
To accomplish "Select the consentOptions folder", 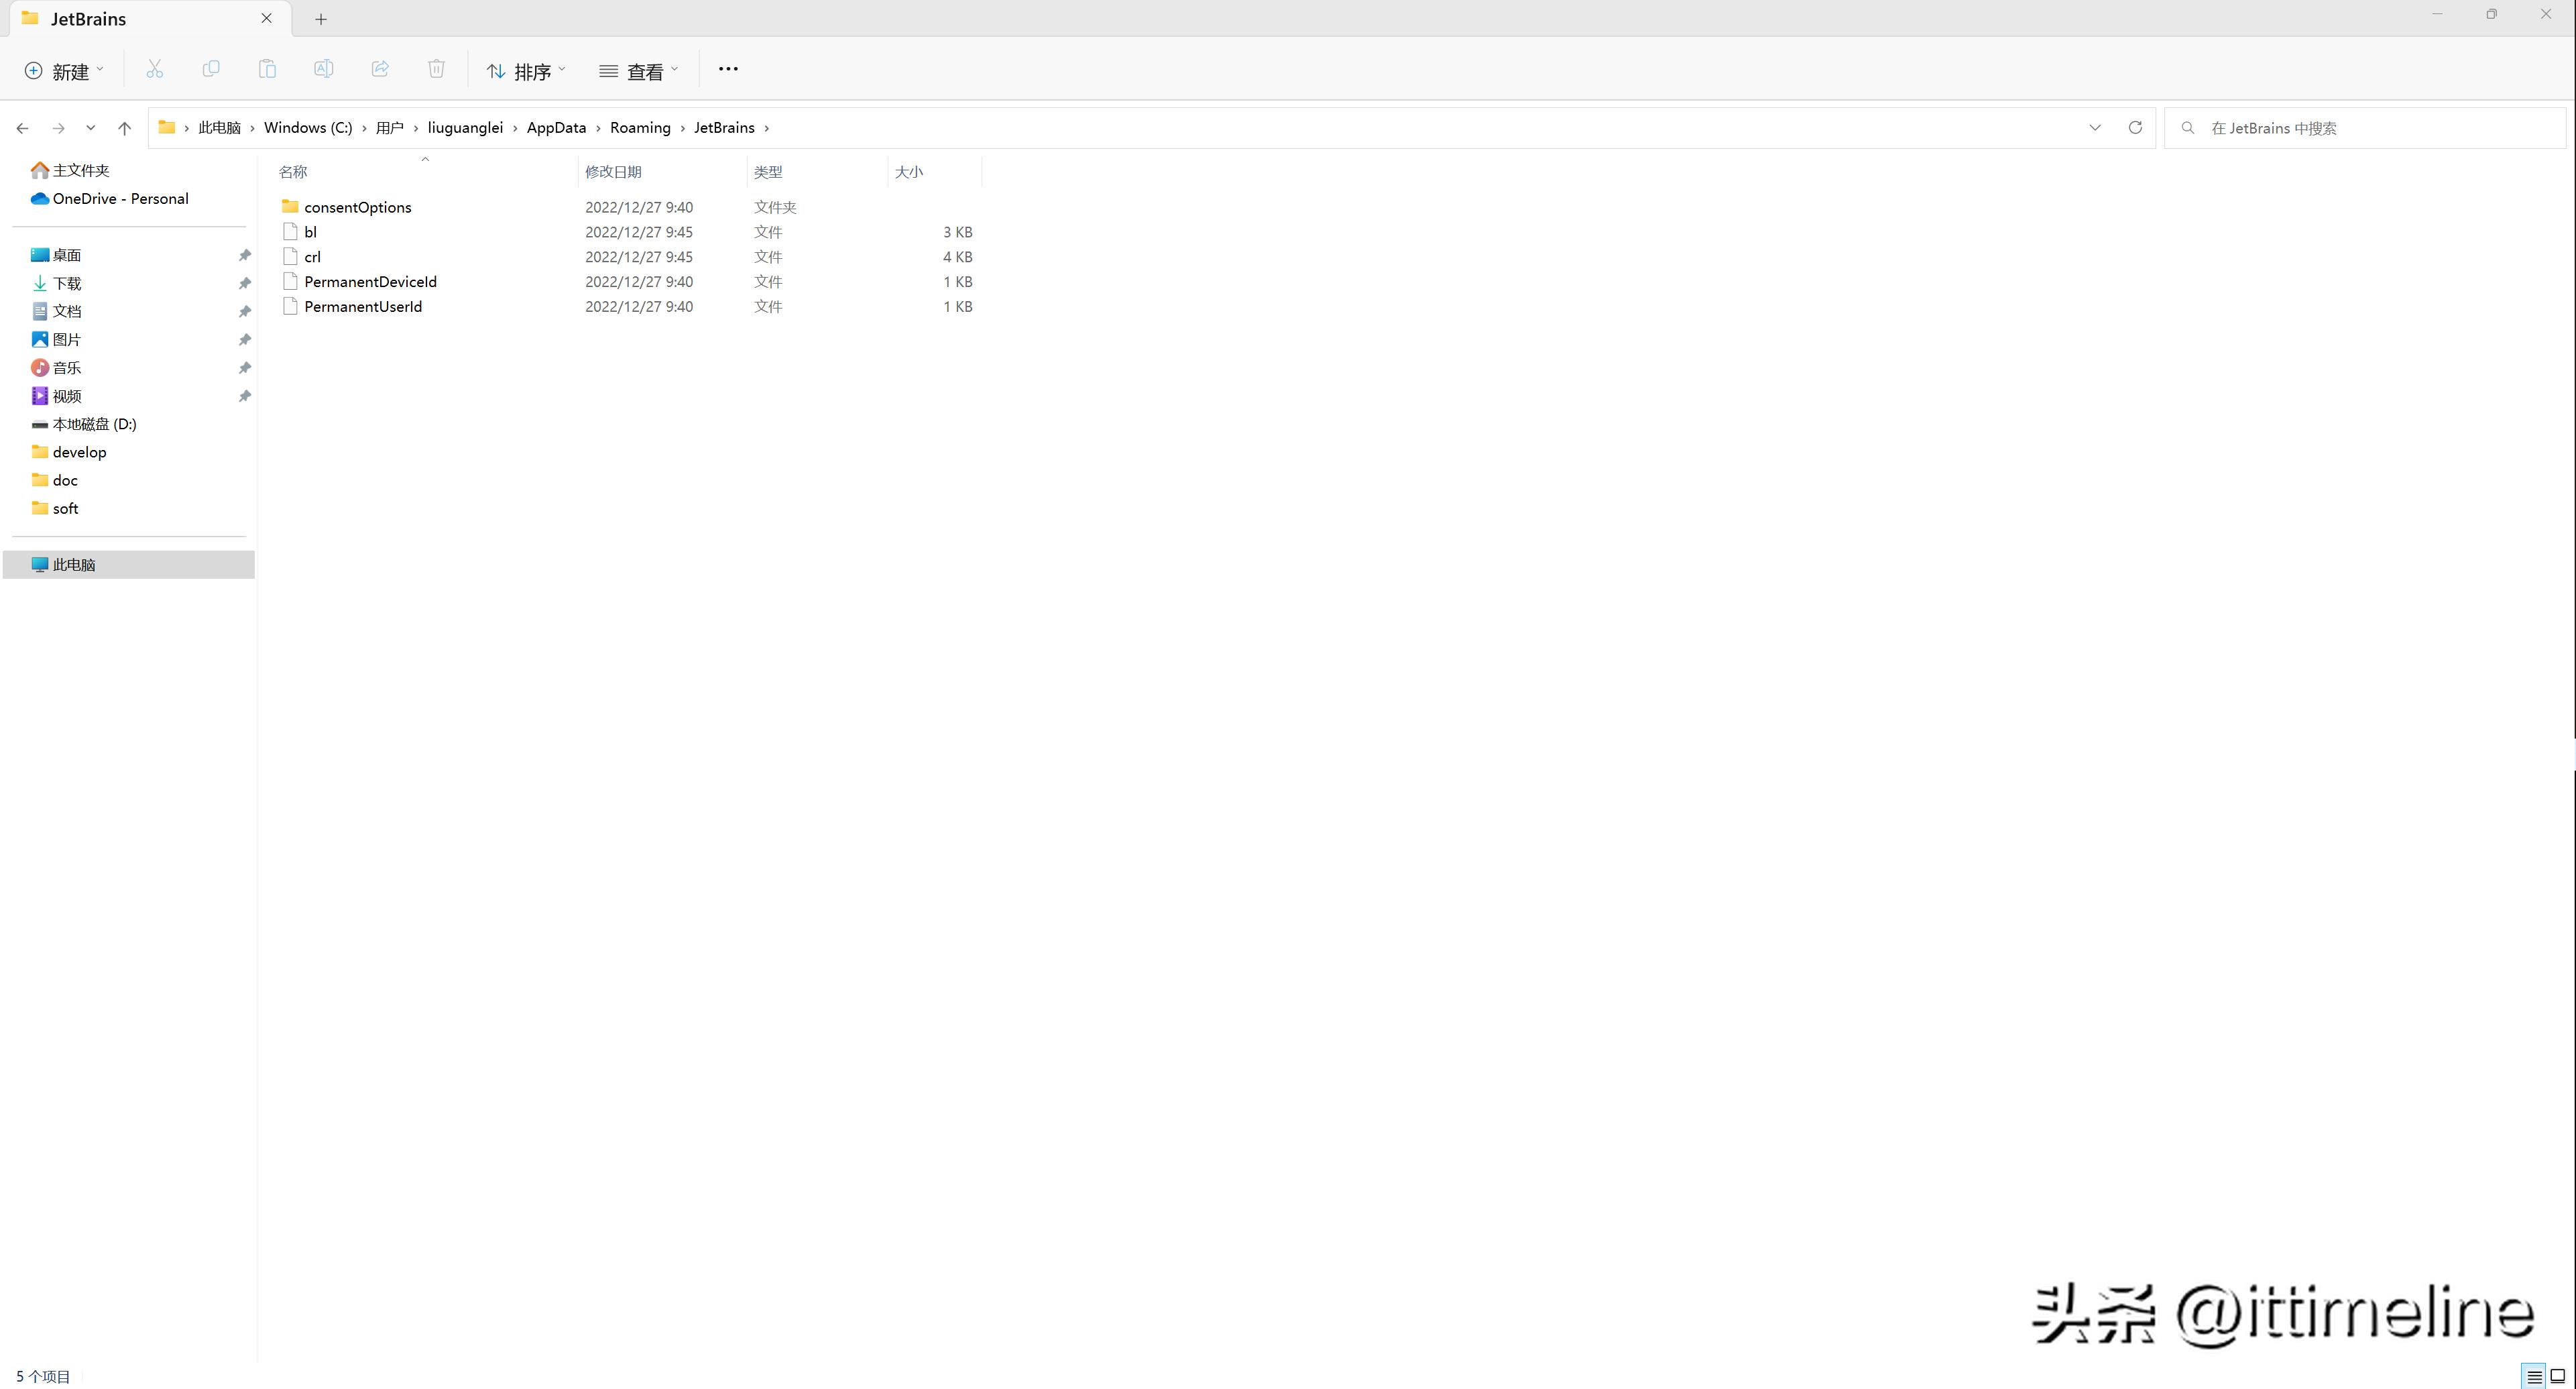I will (x=357, y=207).
